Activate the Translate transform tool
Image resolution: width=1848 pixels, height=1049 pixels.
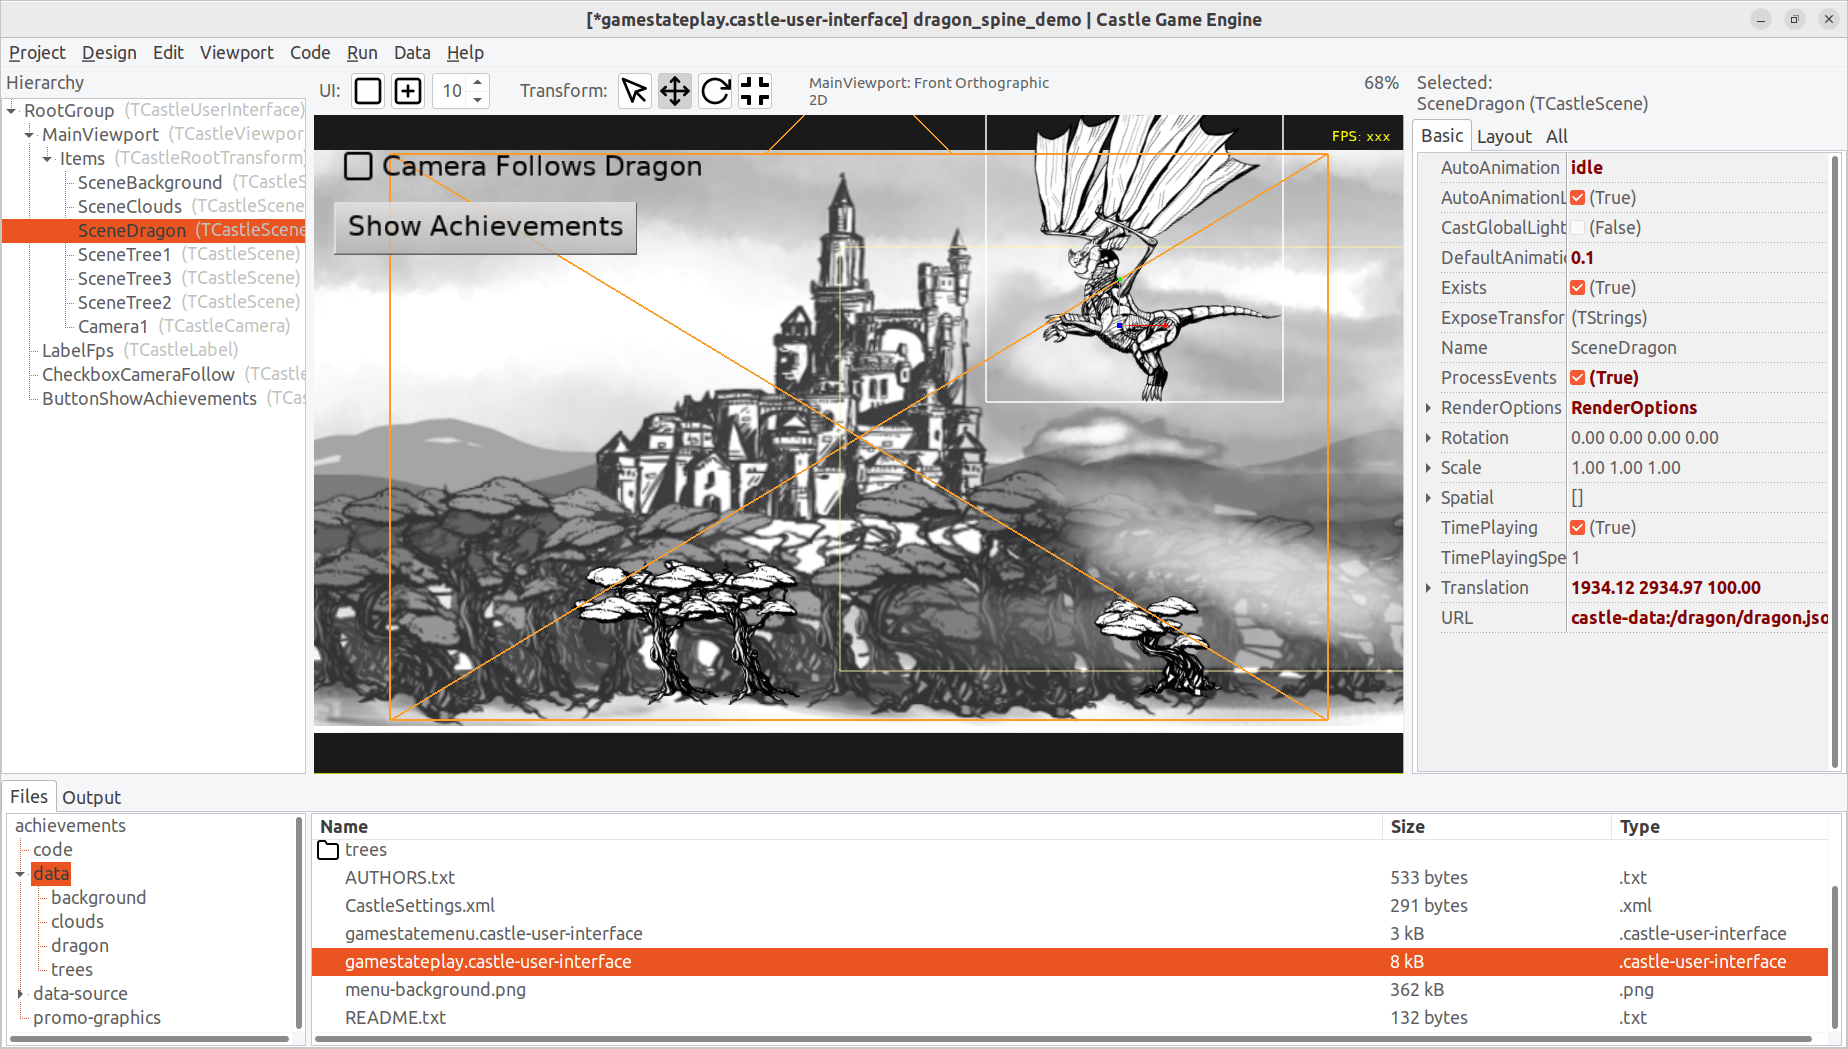point(674,91)
